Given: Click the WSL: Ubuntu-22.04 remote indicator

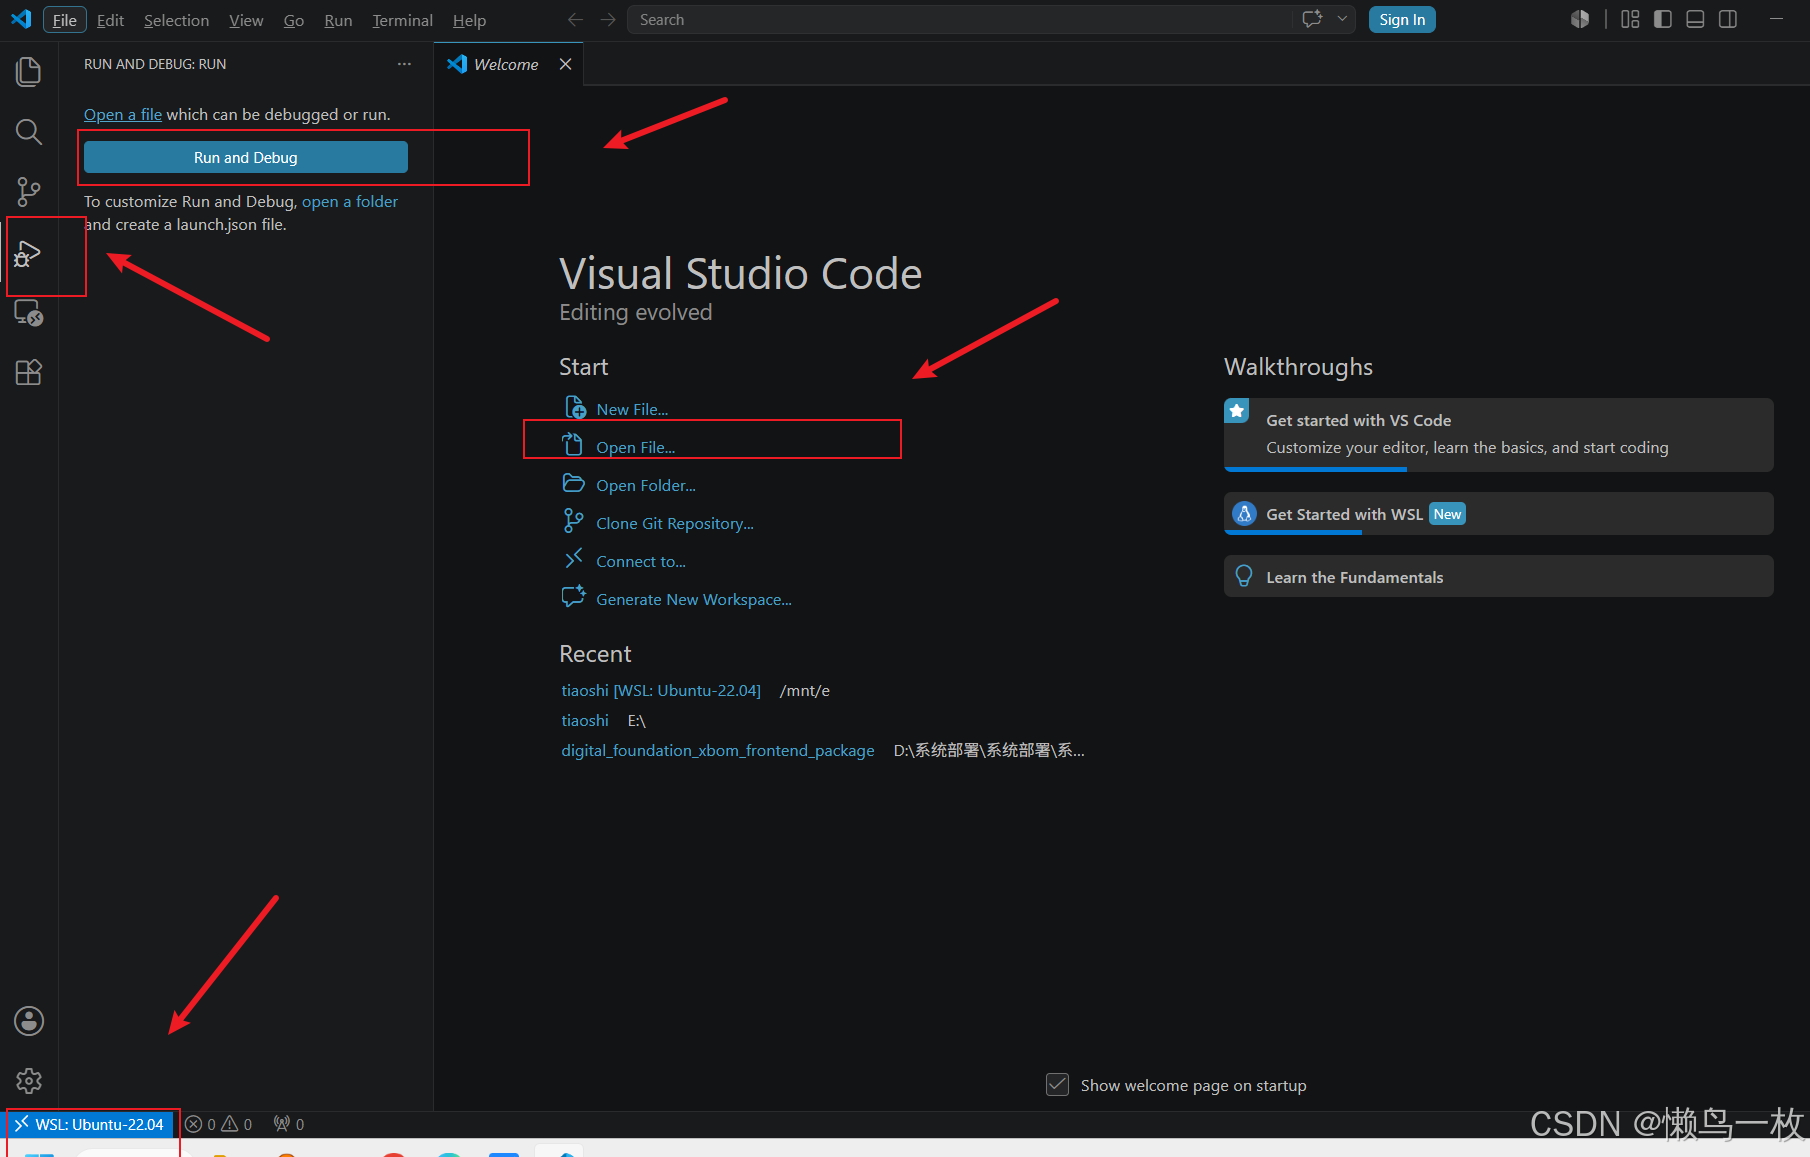Looking at the screenshot, I should [x=90, y=1124].
